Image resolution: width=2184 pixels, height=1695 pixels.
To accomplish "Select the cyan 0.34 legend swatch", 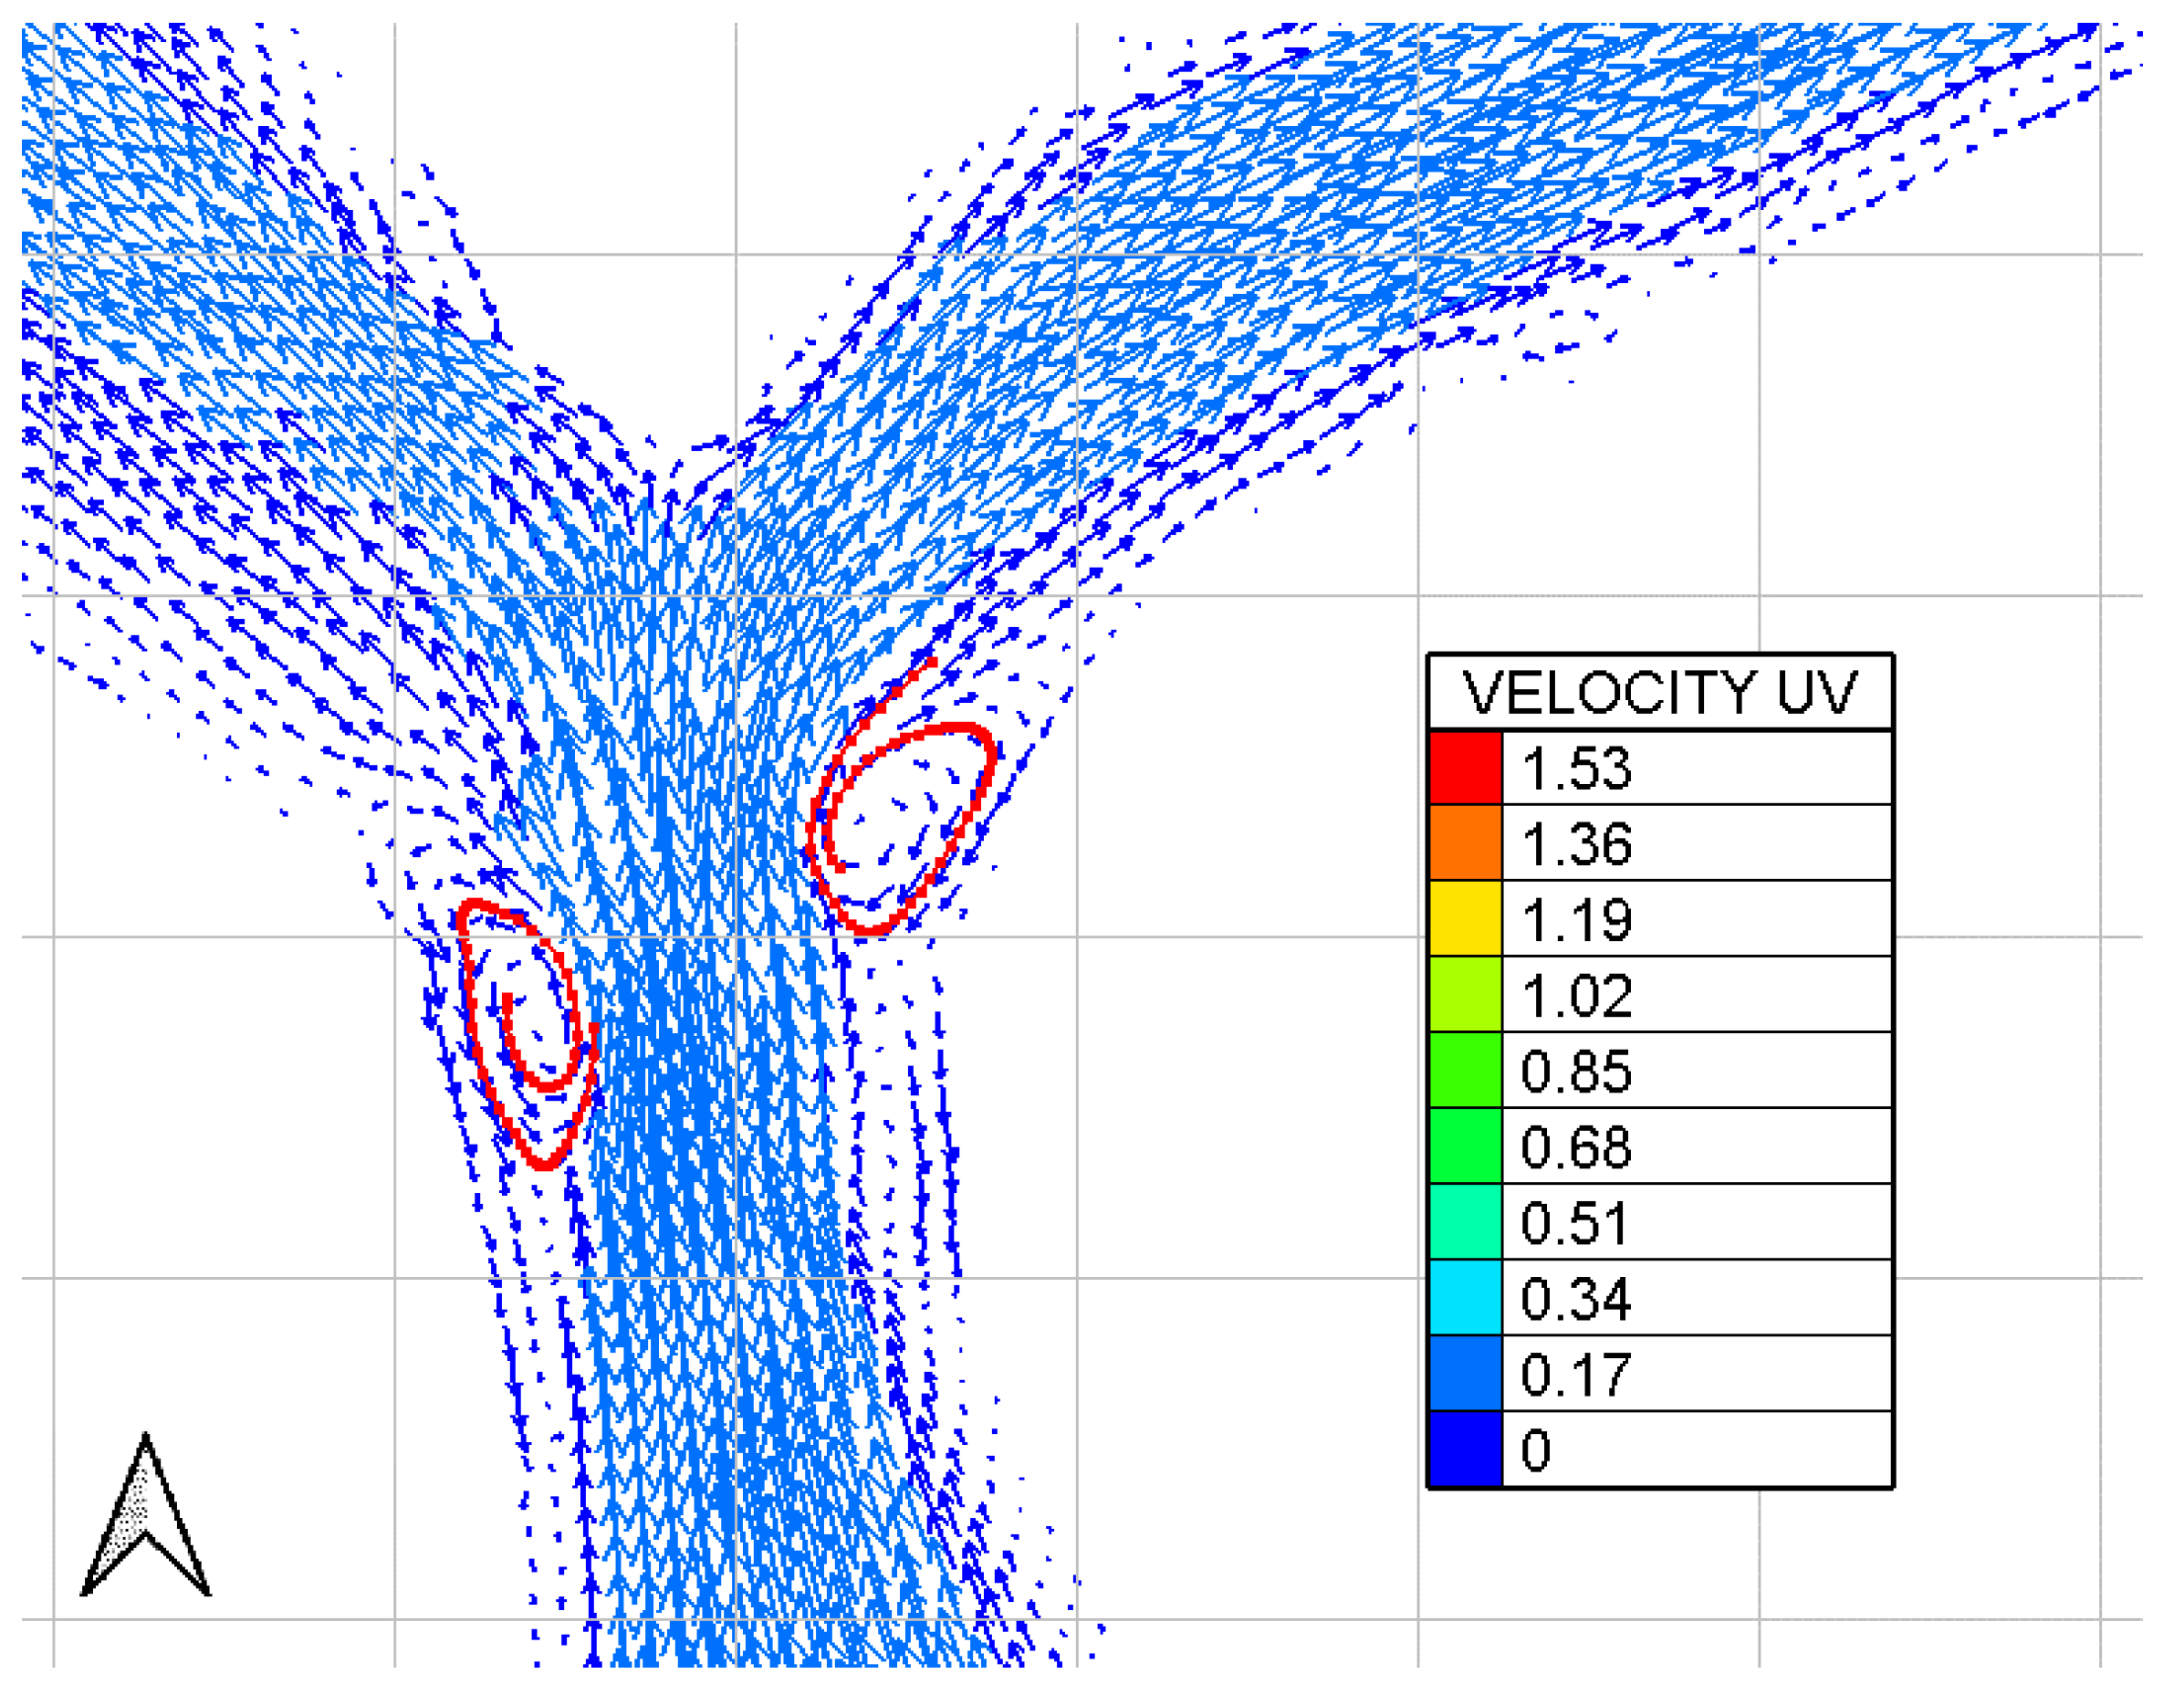I will coord(1466,1299).
